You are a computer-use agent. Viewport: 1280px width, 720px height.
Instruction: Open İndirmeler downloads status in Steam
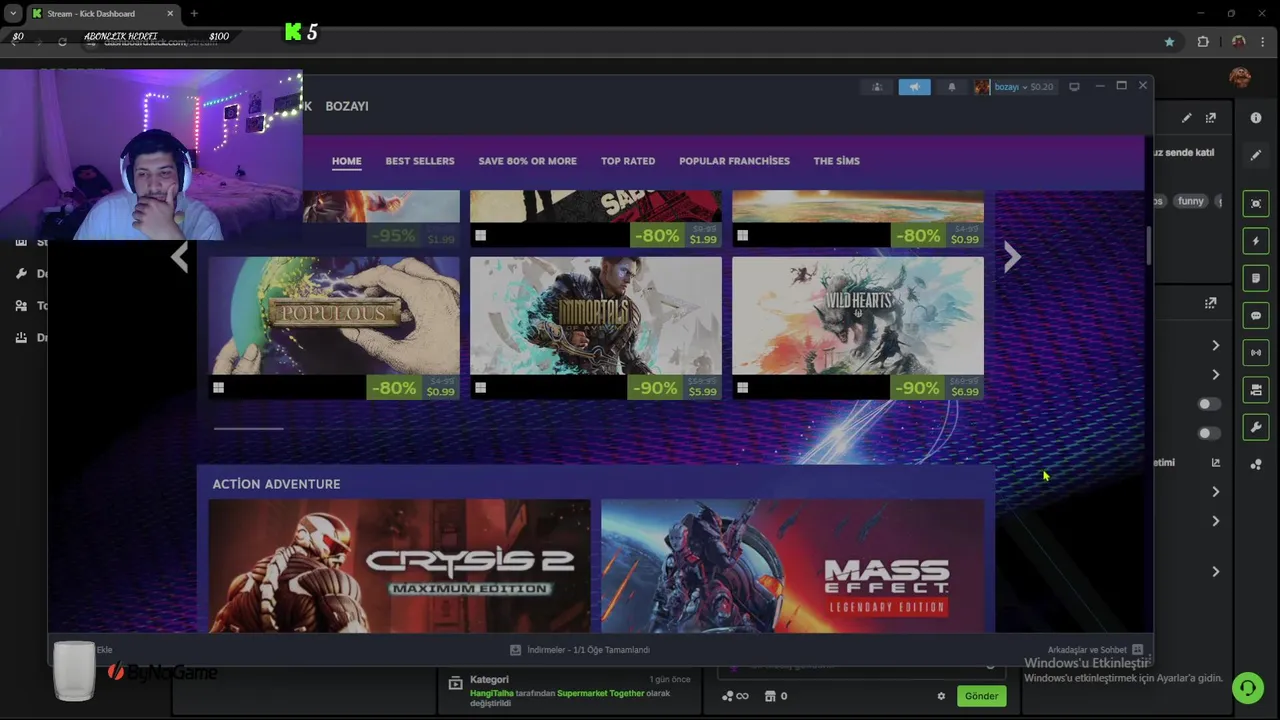[580, 650]
